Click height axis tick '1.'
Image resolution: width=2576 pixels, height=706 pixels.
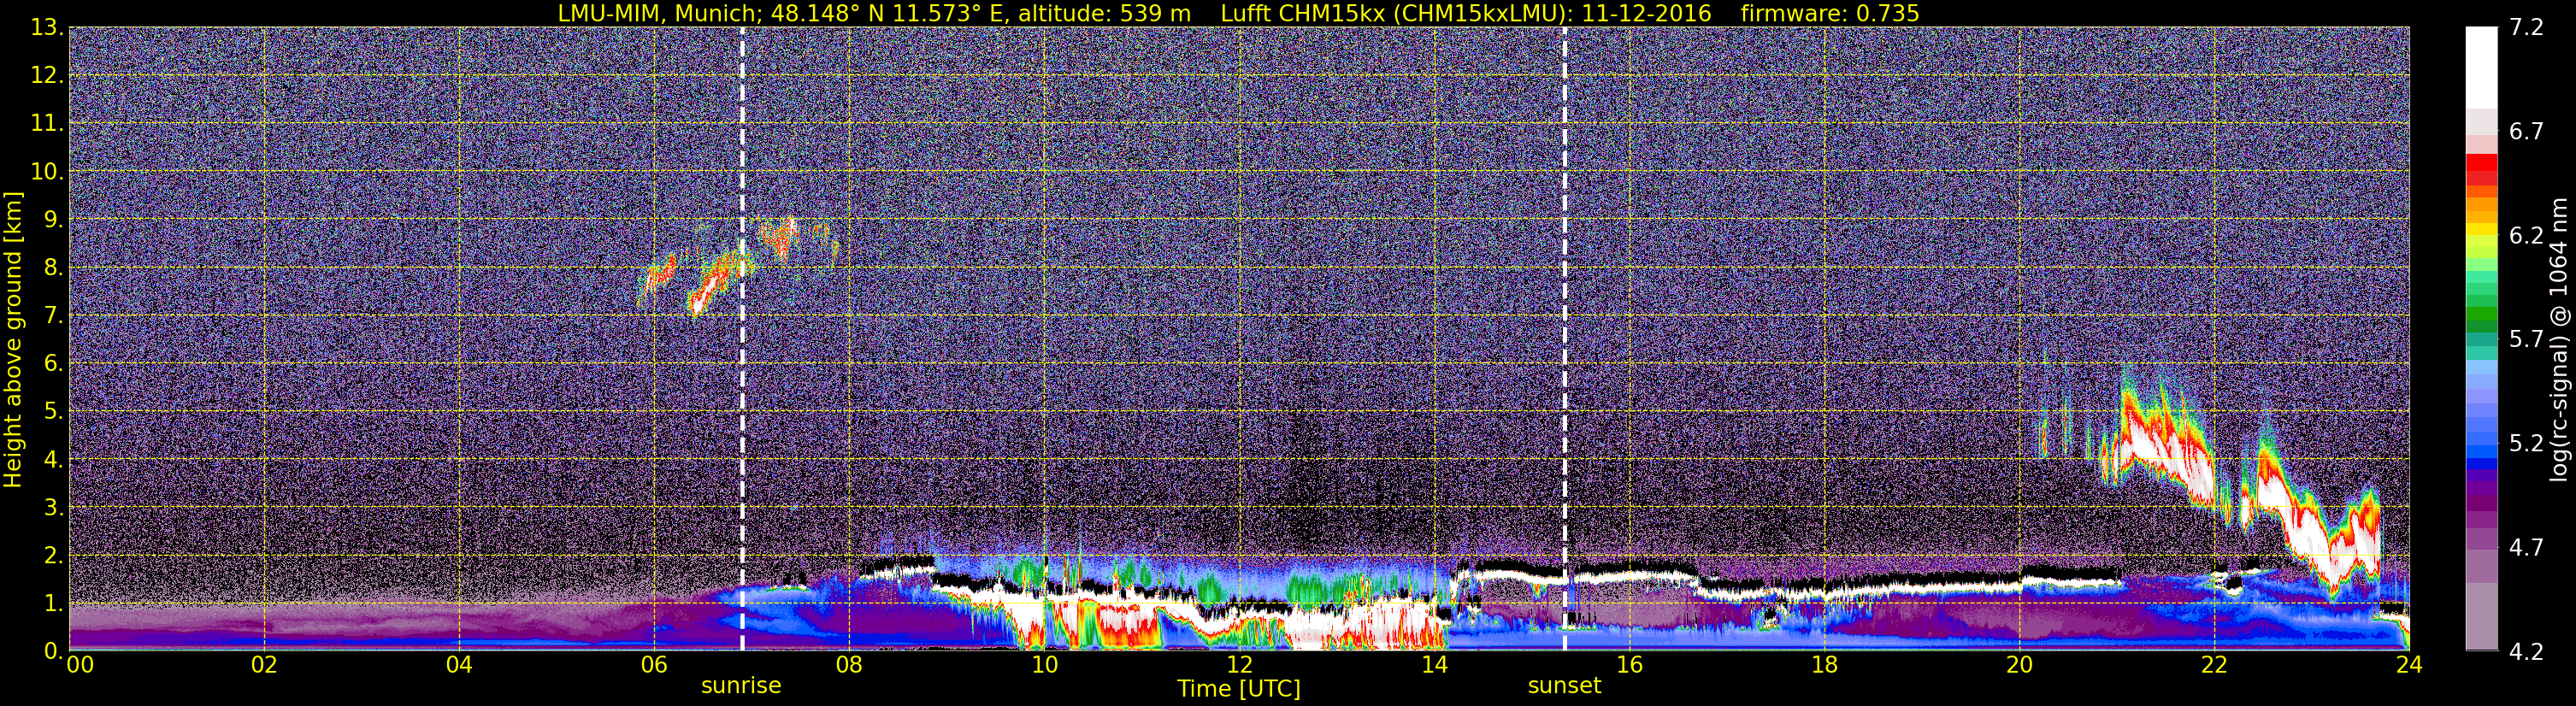pyautogui.click(x=54, y=604)
